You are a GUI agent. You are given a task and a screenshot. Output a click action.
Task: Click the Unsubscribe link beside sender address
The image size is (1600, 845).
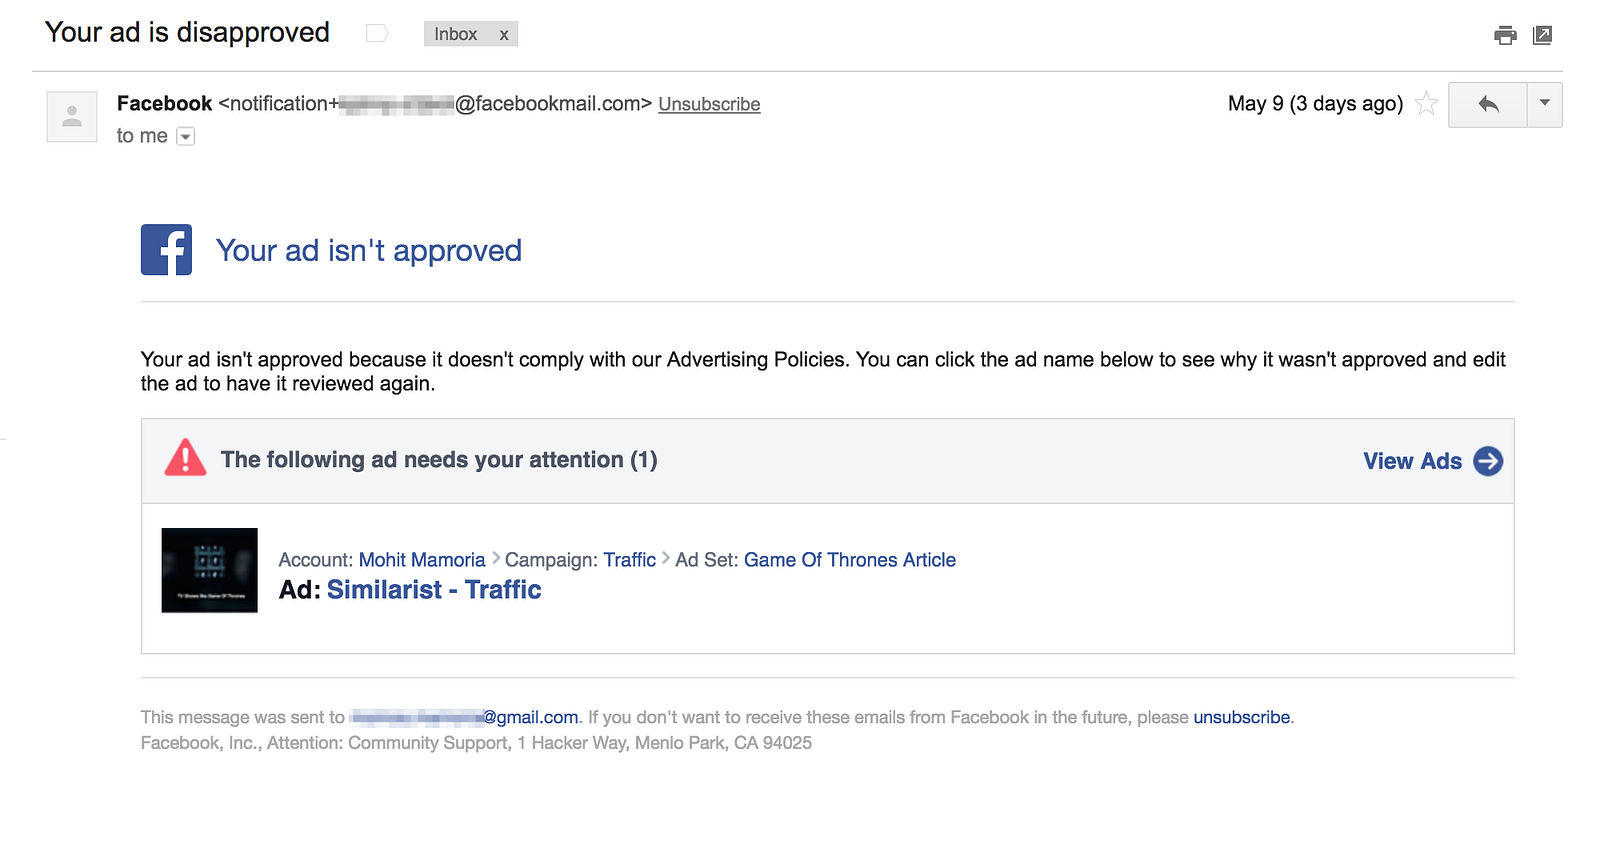coord(709,105)
